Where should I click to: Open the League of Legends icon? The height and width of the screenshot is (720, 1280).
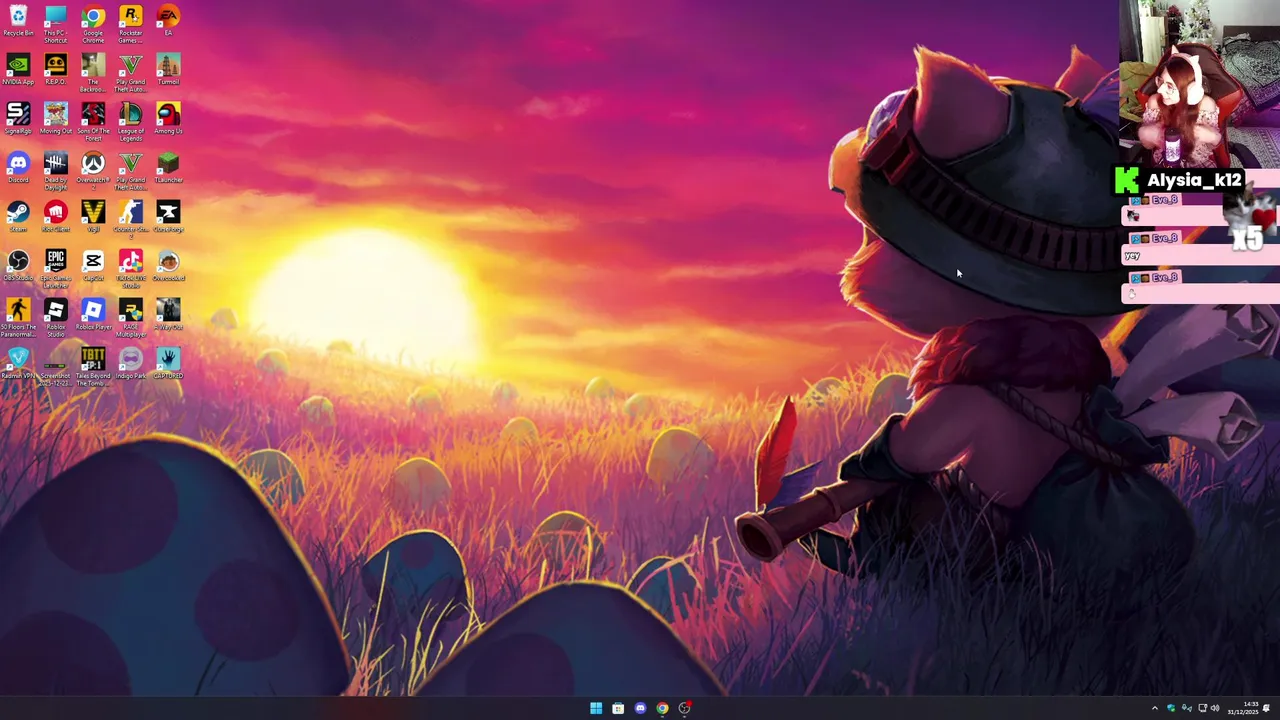tap(130, 122)
